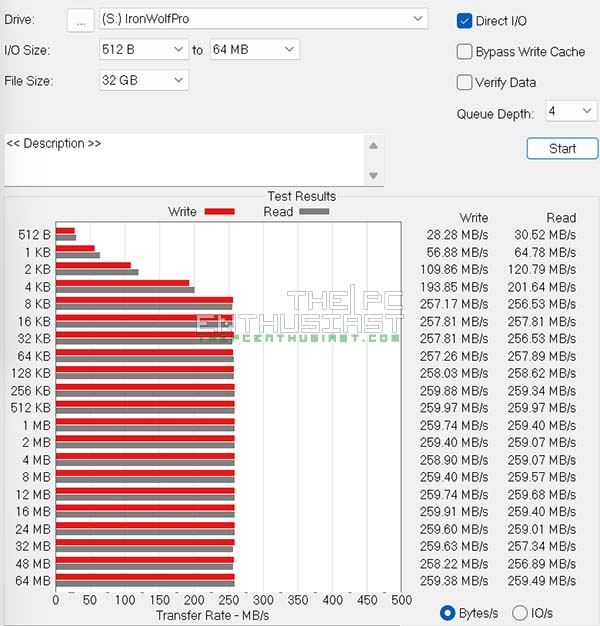
Task: Click the 258.90 MB/s write value
Action: pyautogui.click(x=454, y=460)
